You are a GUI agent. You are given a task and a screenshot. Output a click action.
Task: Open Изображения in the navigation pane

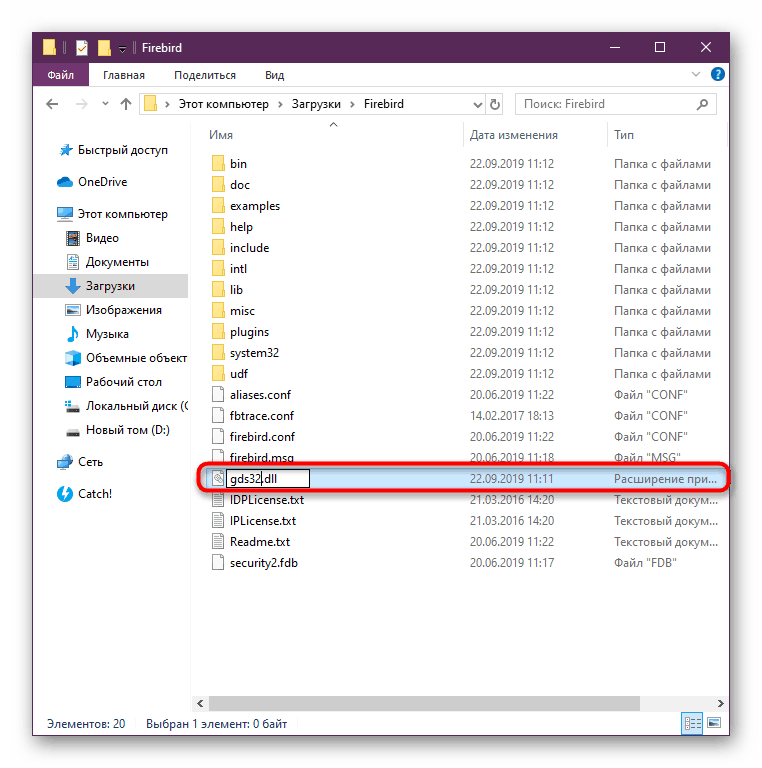pos(114,310)
